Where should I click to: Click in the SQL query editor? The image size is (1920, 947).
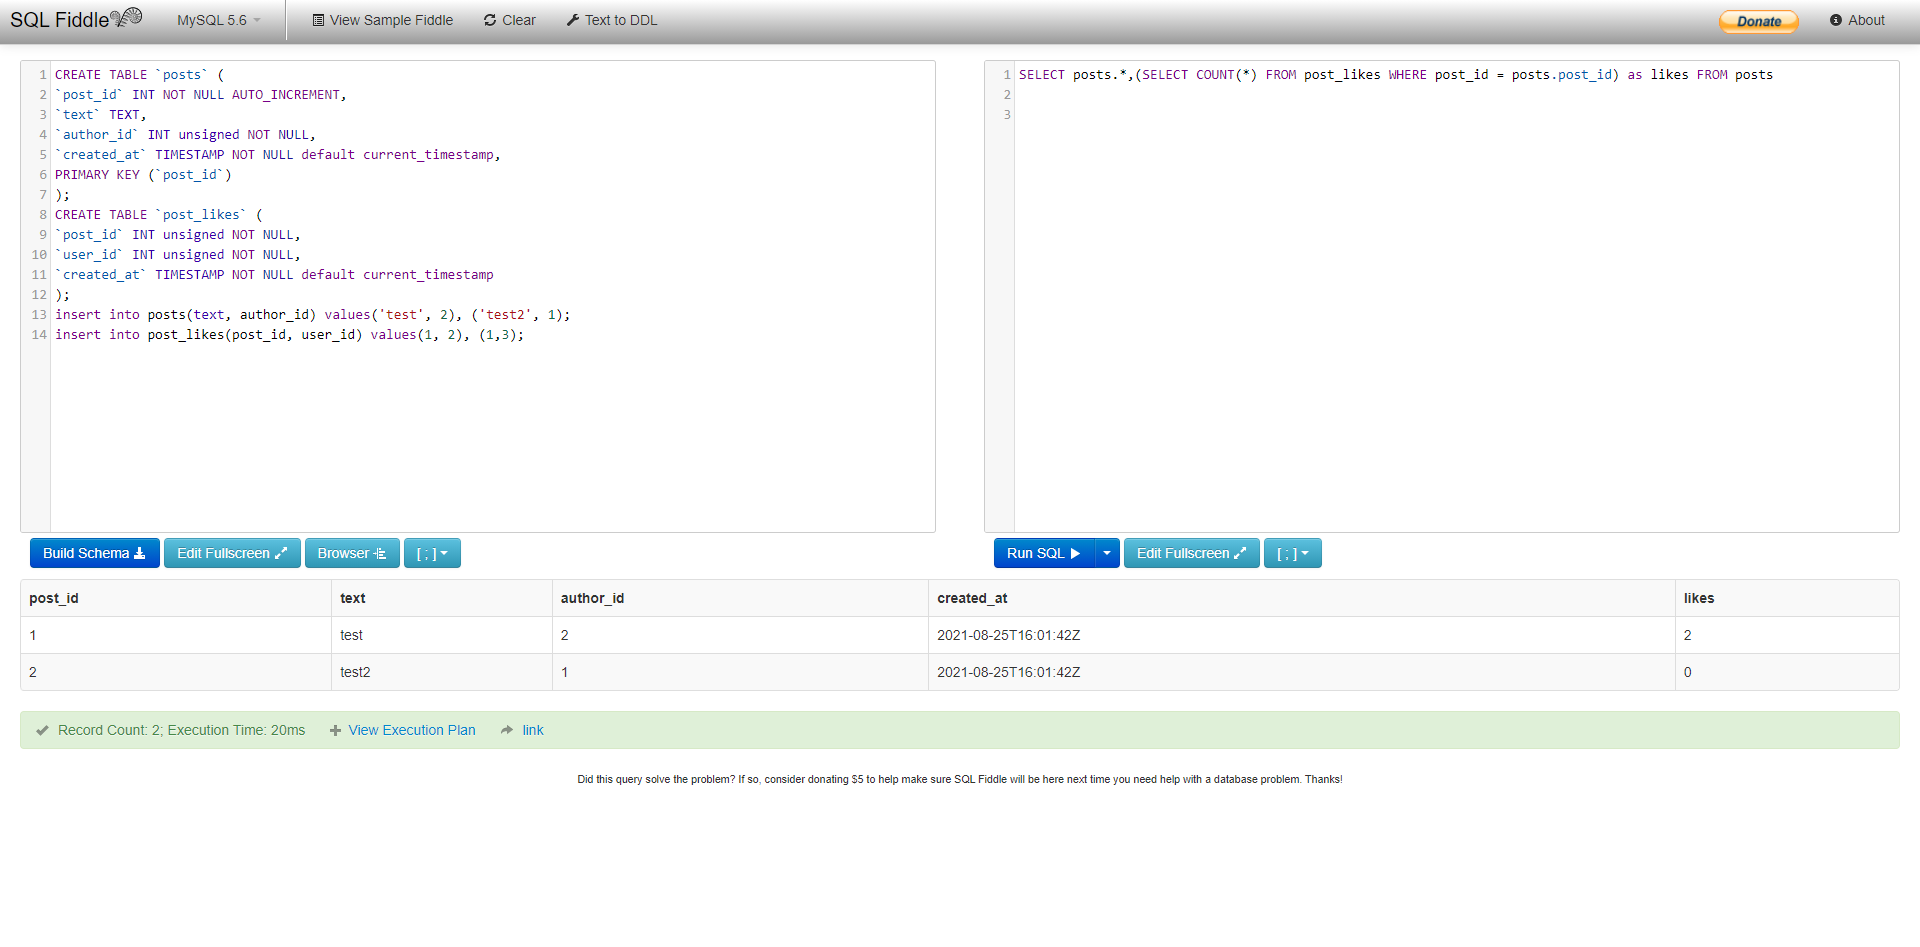click(1455, 300)
